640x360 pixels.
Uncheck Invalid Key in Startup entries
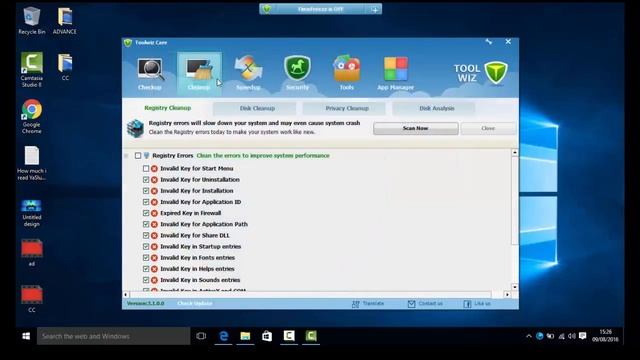pos(146,247)
